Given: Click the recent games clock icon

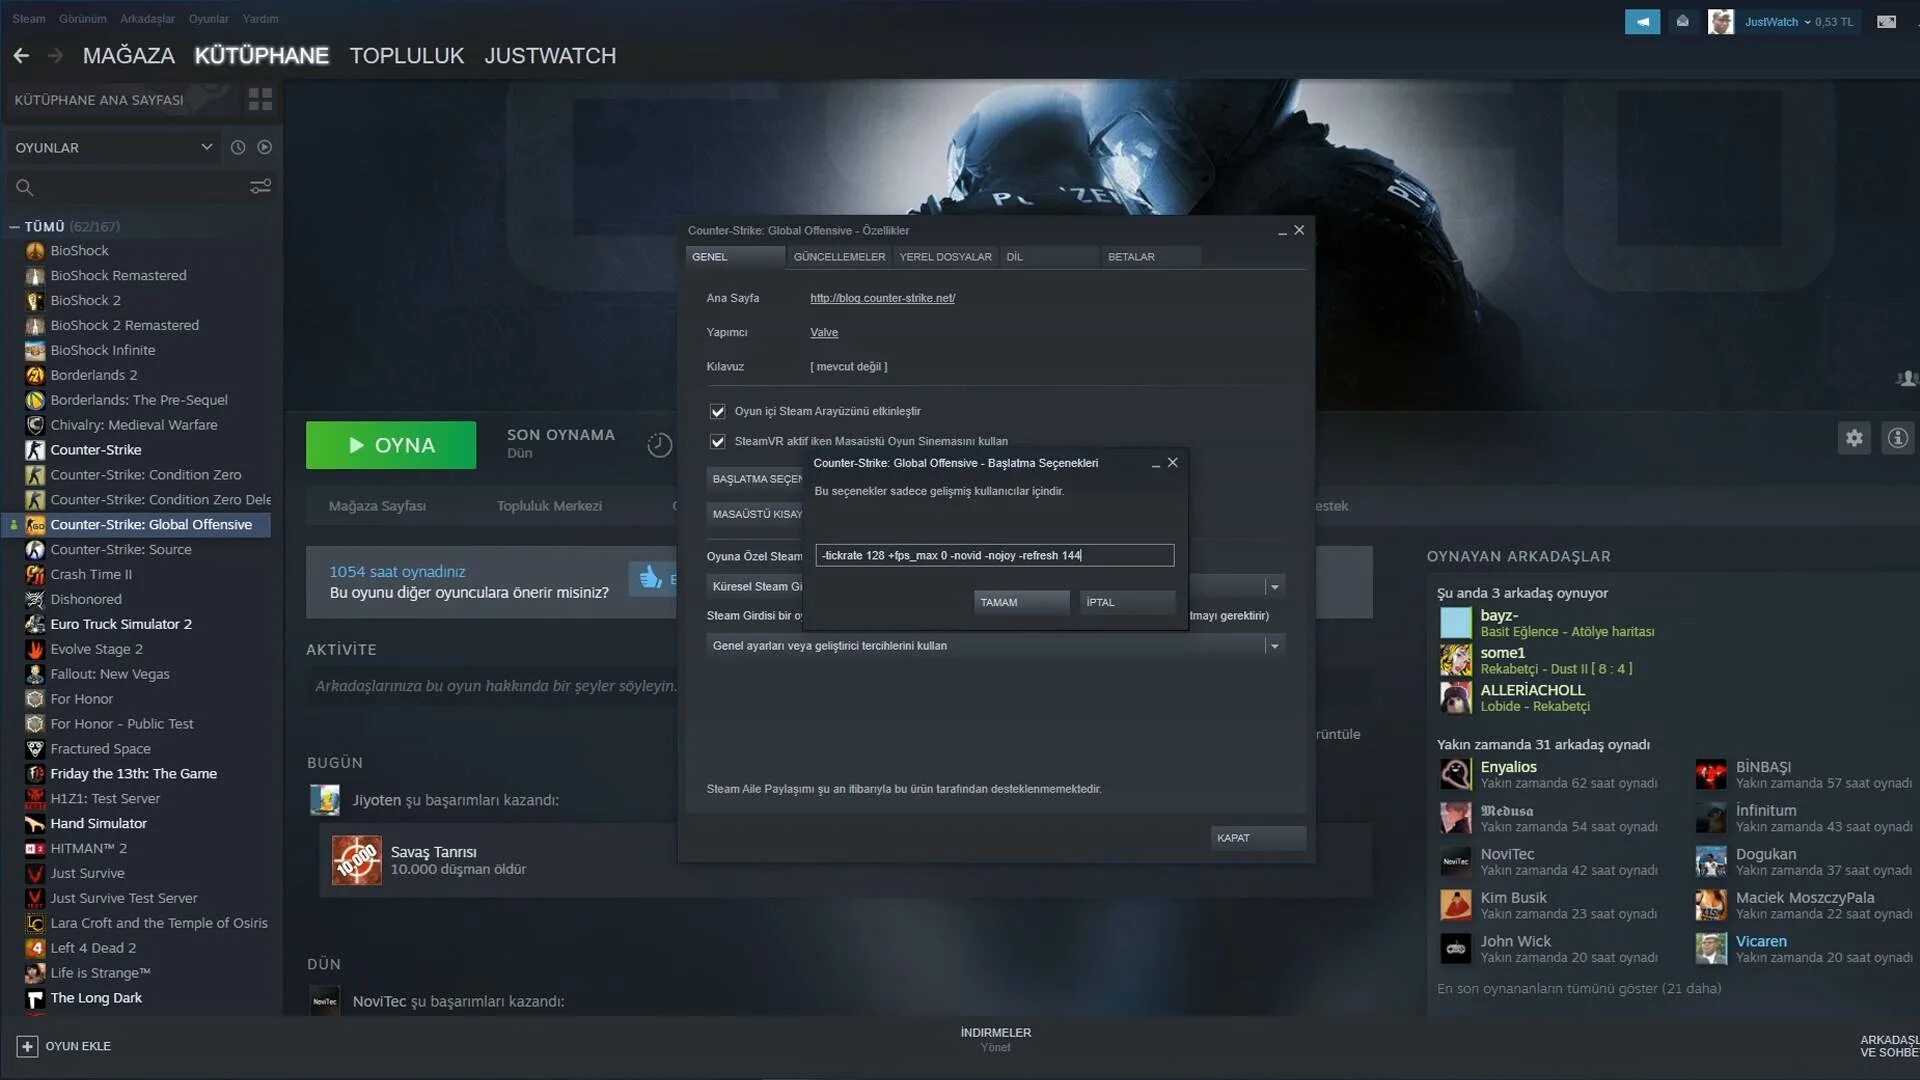Looking at the screenshot, I should pos(238,147).
